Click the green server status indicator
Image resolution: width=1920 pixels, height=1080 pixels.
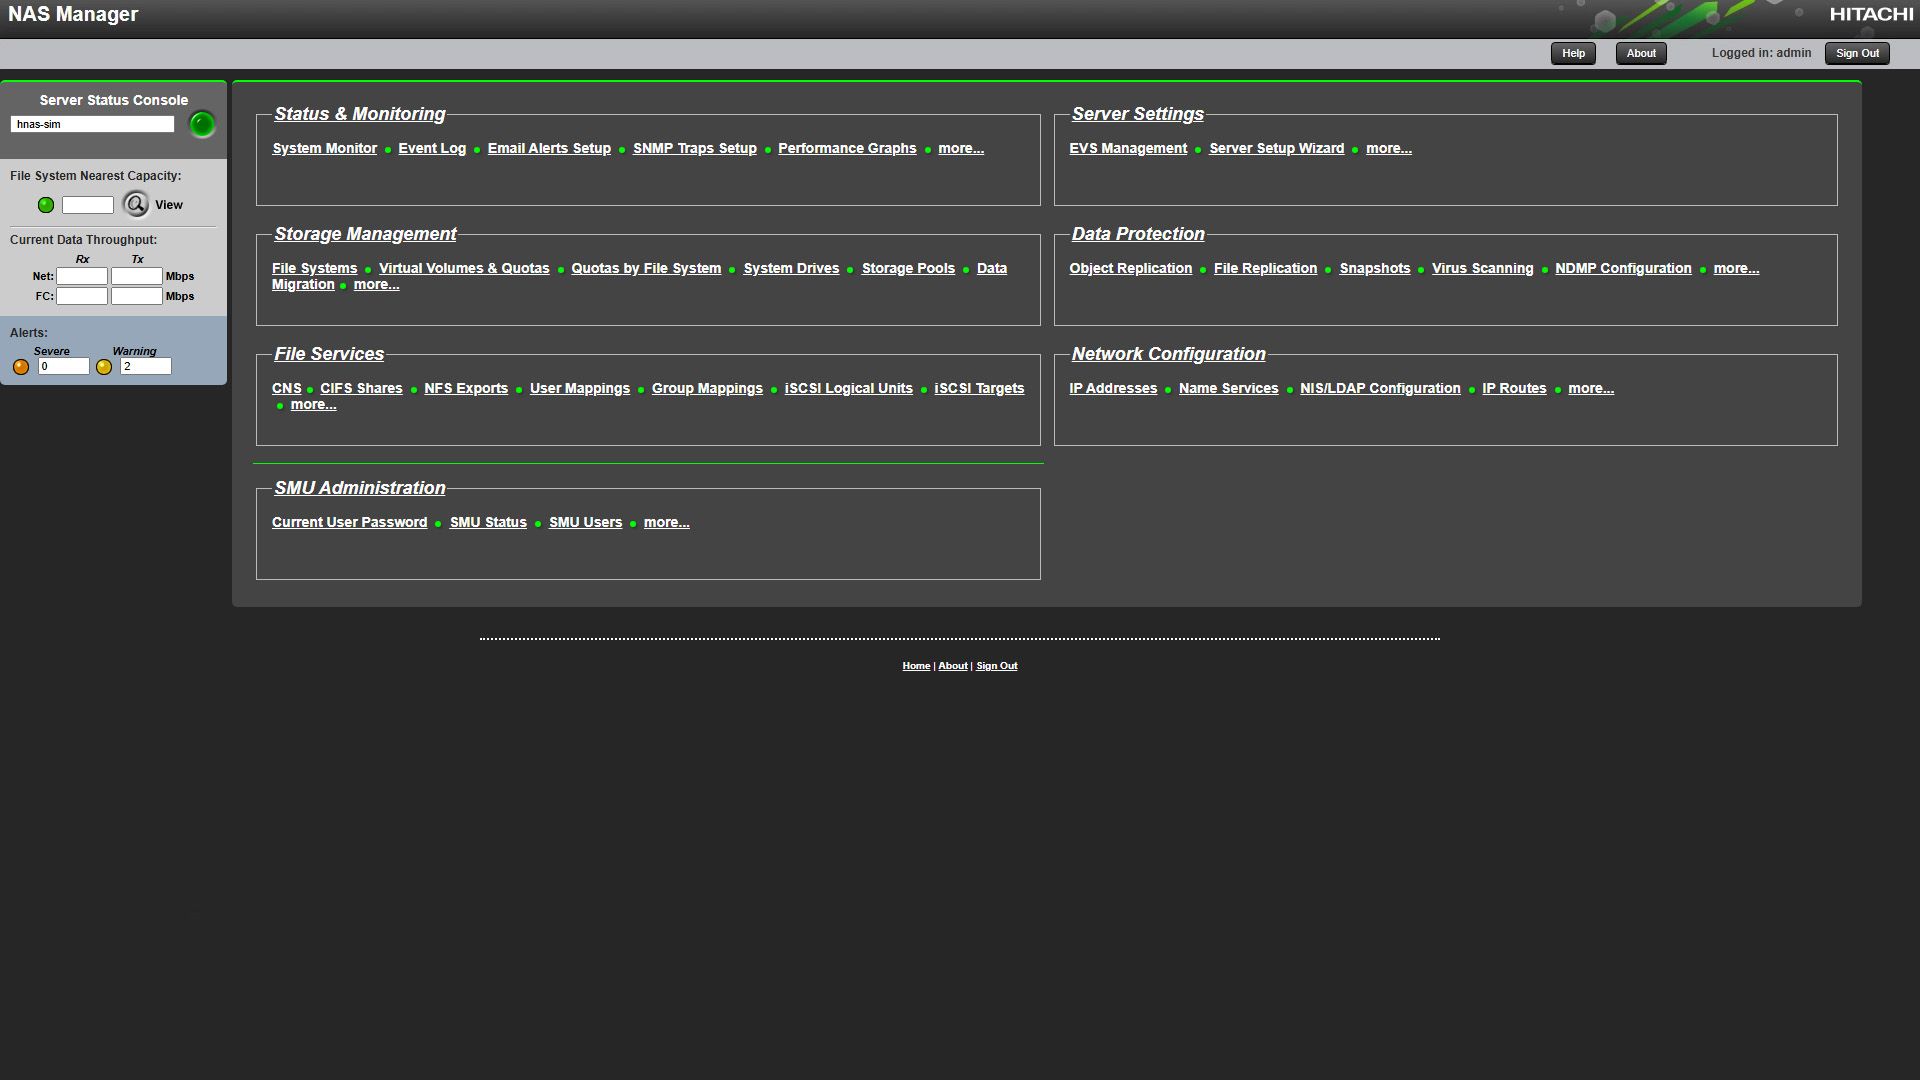pyautogui.click(x=202, y=124)
